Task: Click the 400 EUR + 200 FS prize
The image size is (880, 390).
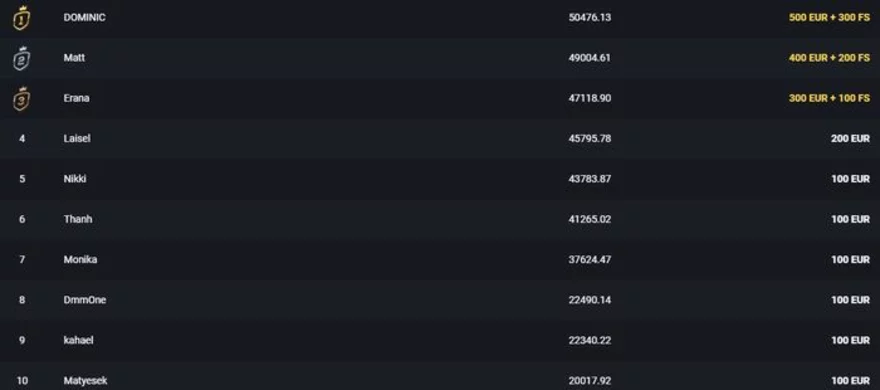Action: 829,58
